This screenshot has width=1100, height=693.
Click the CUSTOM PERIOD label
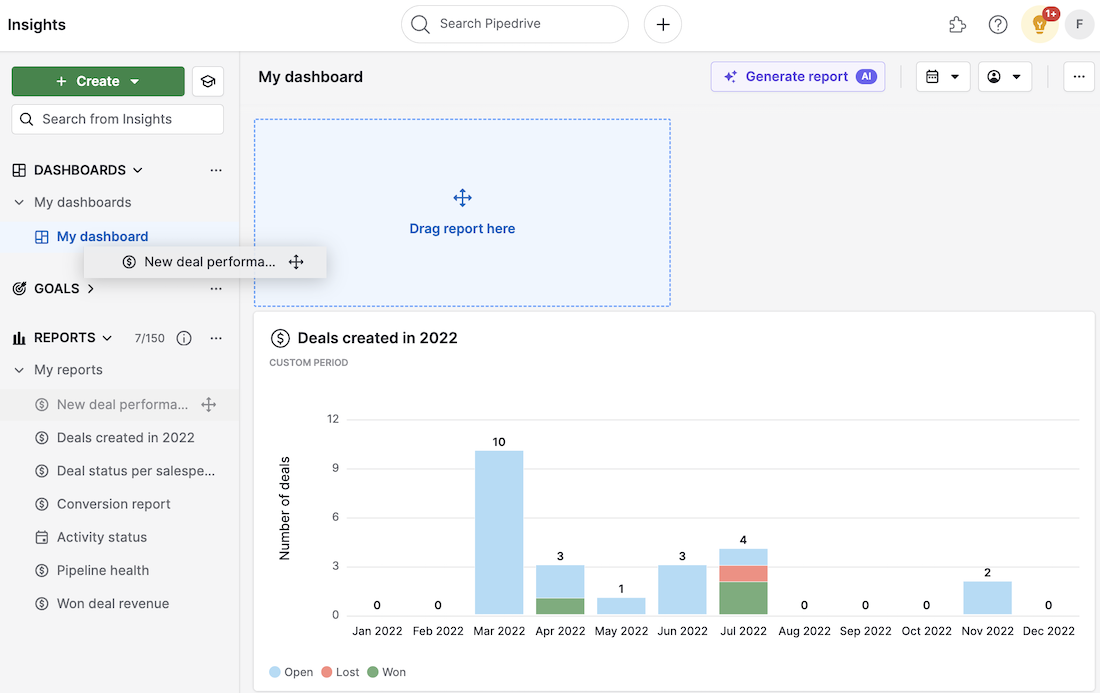coord(309,363)
